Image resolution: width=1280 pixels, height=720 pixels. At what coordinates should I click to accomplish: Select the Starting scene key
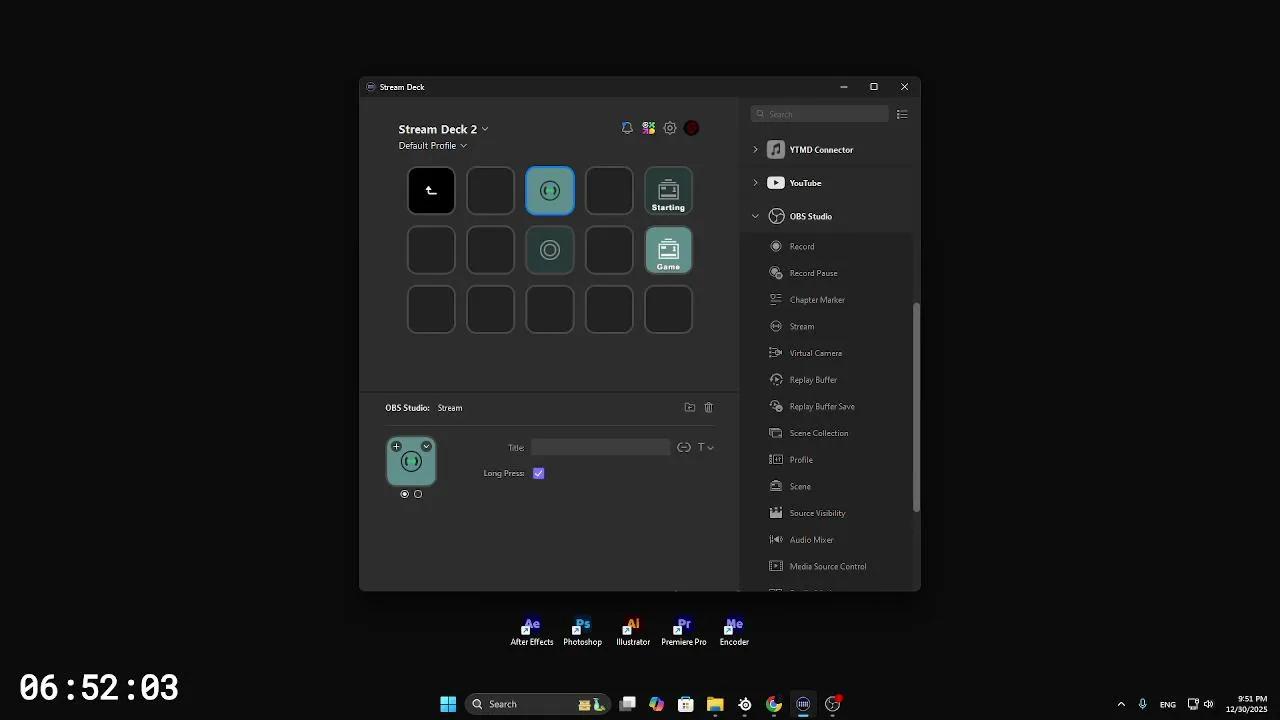click(x=668, y=190)
